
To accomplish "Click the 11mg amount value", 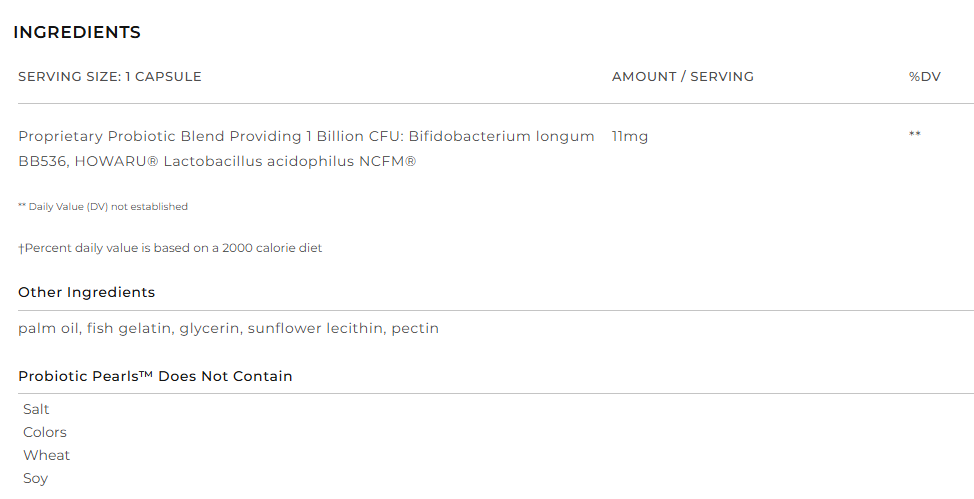I will click(629, 136).
